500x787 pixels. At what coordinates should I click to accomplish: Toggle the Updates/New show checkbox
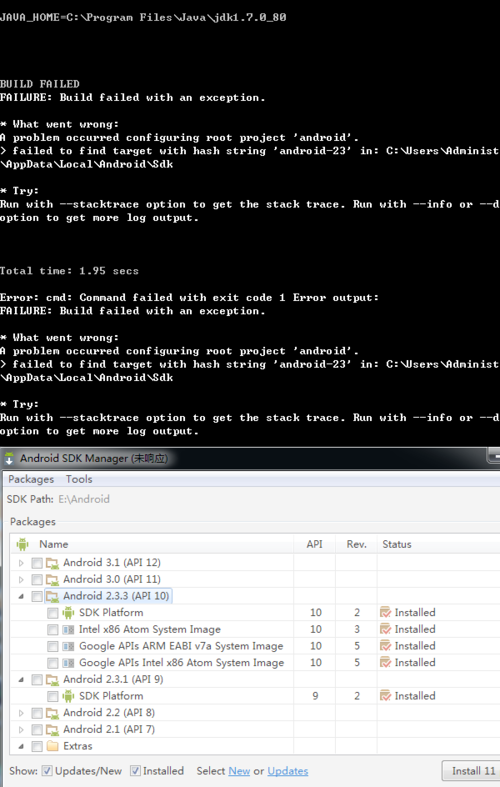click(47, 771)
